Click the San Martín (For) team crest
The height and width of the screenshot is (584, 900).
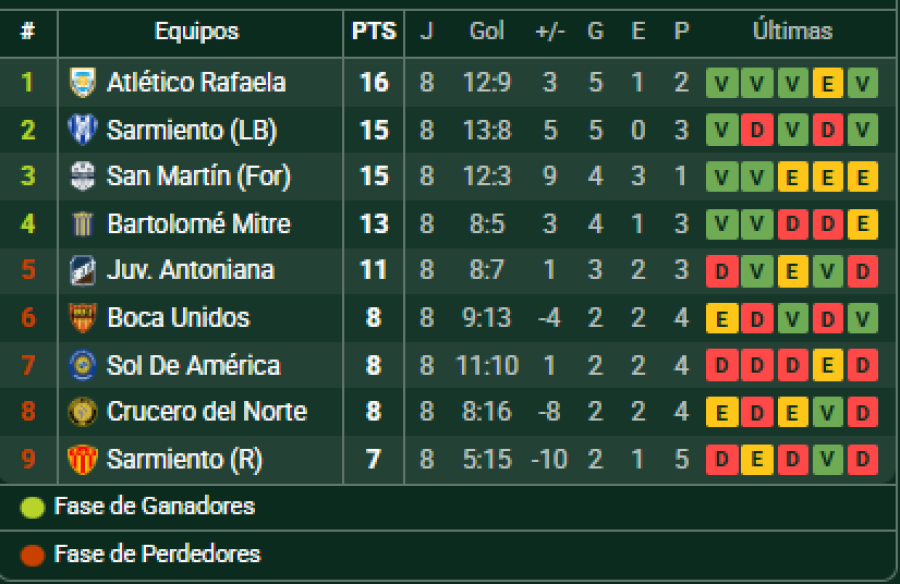(x=82, y=177)
